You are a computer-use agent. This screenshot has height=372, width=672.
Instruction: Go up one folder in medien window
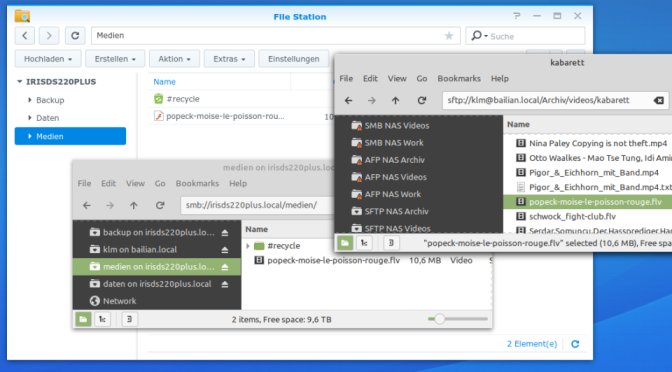coord(134,205)
